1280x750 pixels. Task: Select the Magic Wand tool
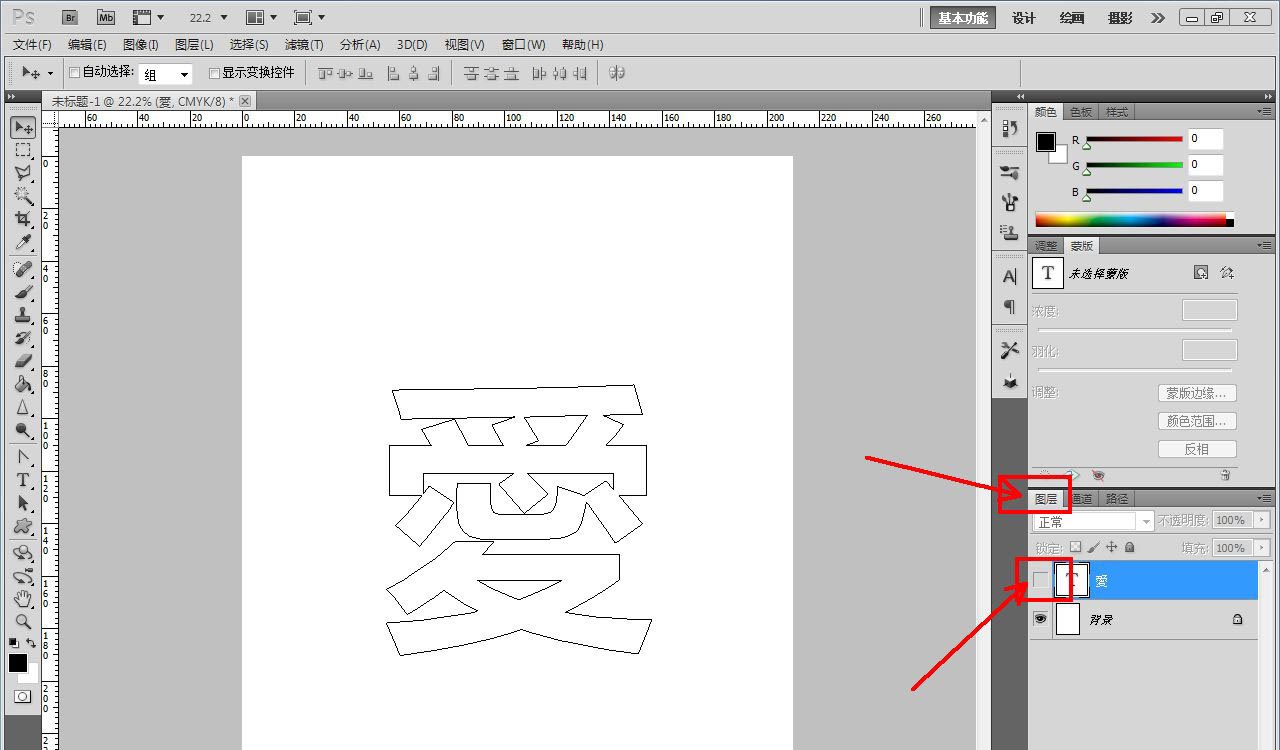pos(23,196)
